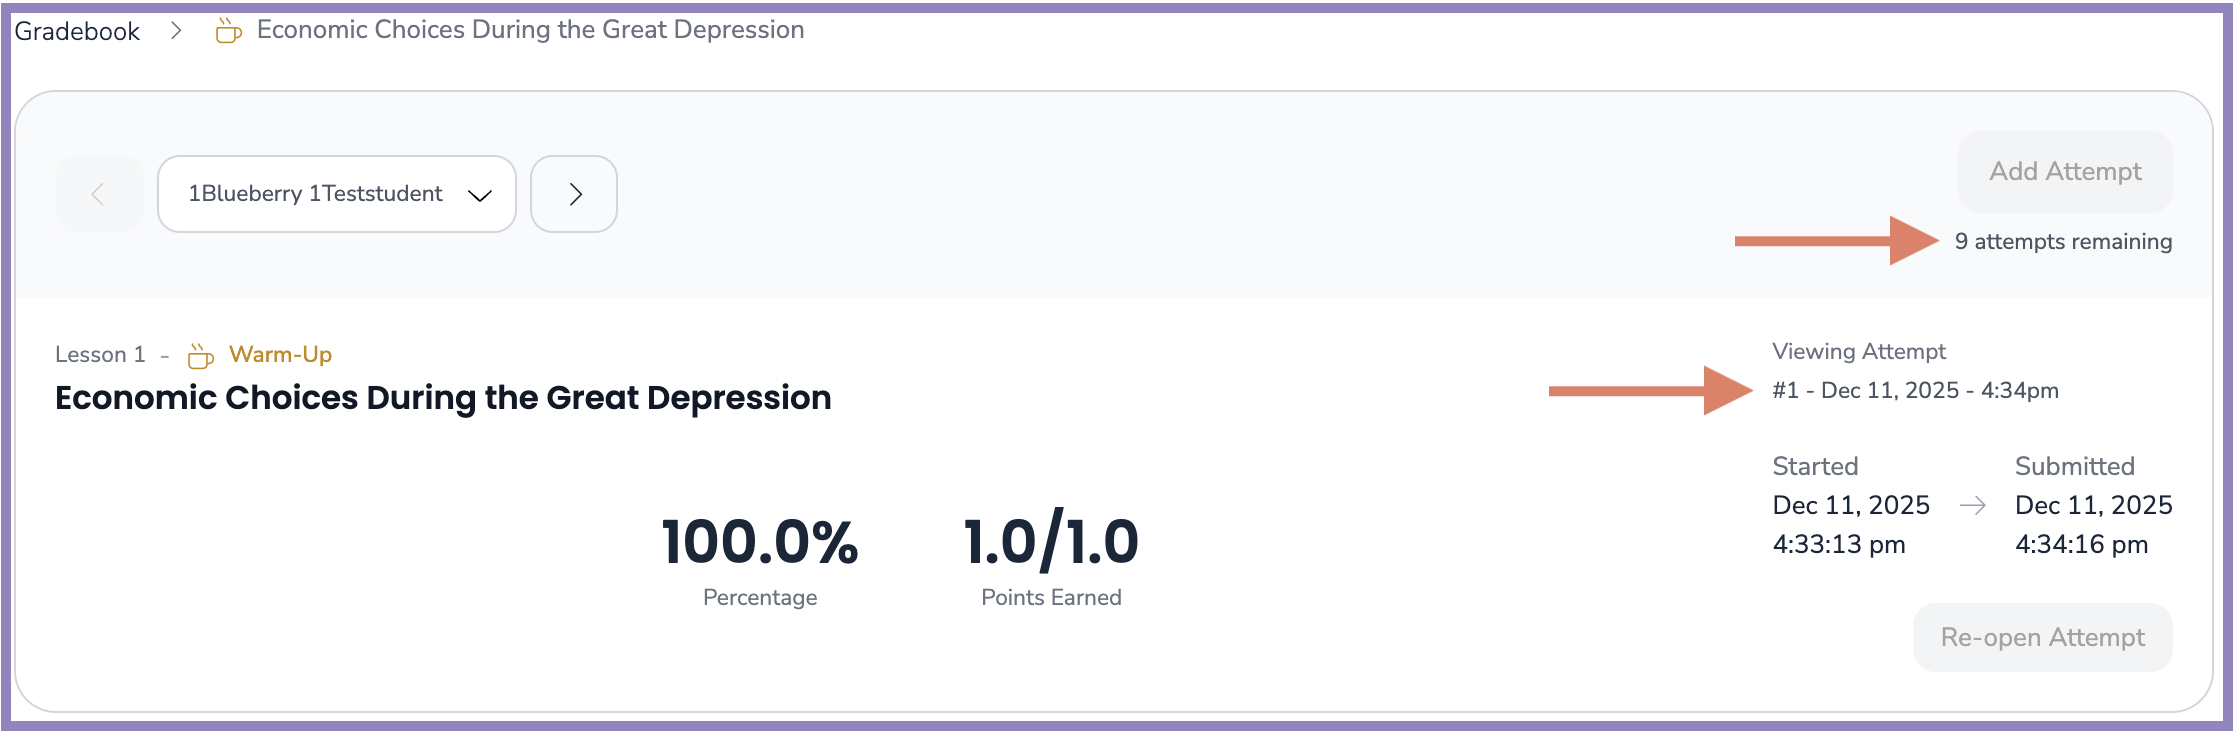Click the 100.0% percentage score
Image resolution: width=2234 pixels, height=732 pixels.
[760, 542]
